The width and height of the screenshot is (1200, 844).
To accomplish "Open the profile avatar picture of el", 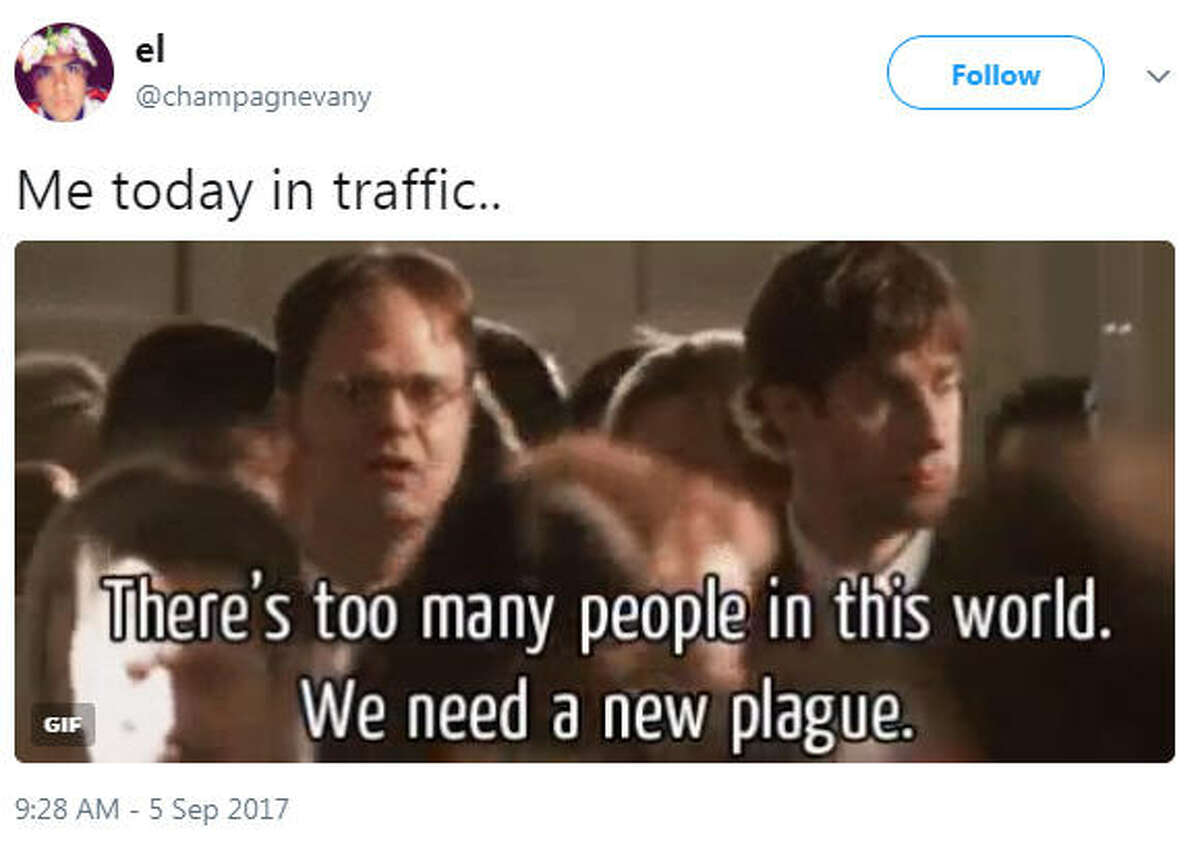I will tap(64, 72).
